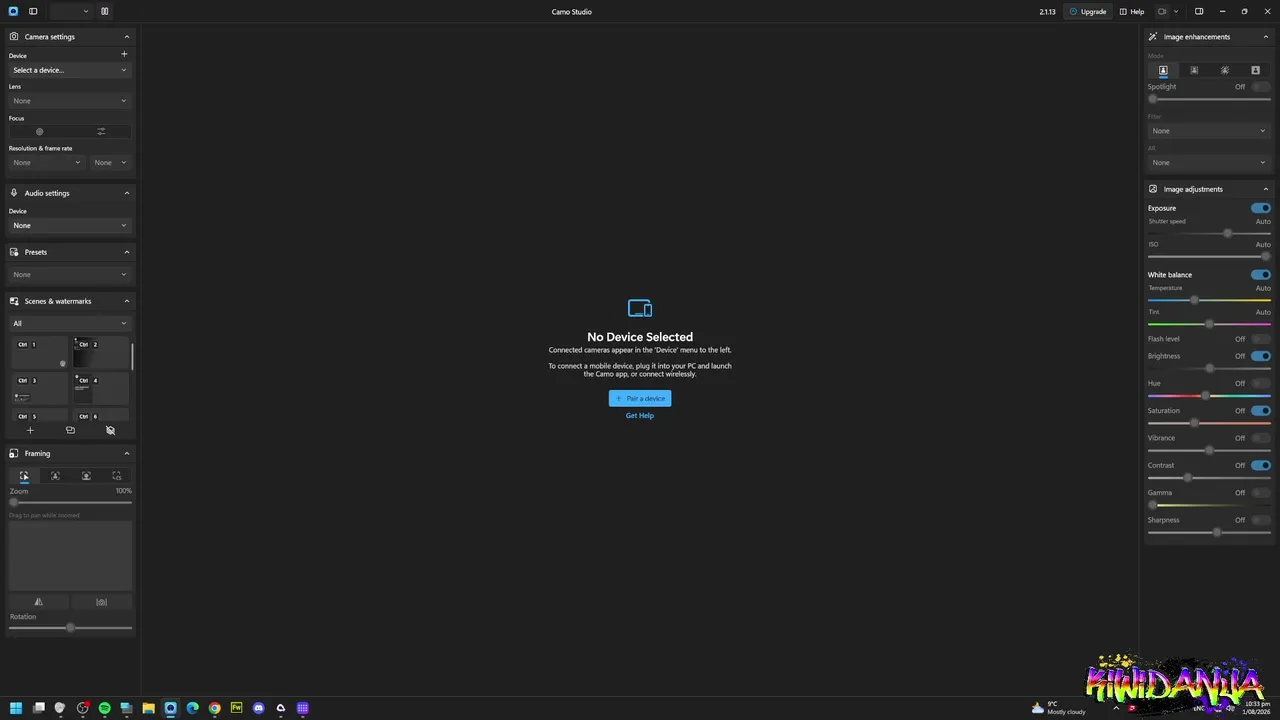This screenshot has height=720, width=1280.
Task: Toggle the Gamma switch
Action: point(1261,493)
